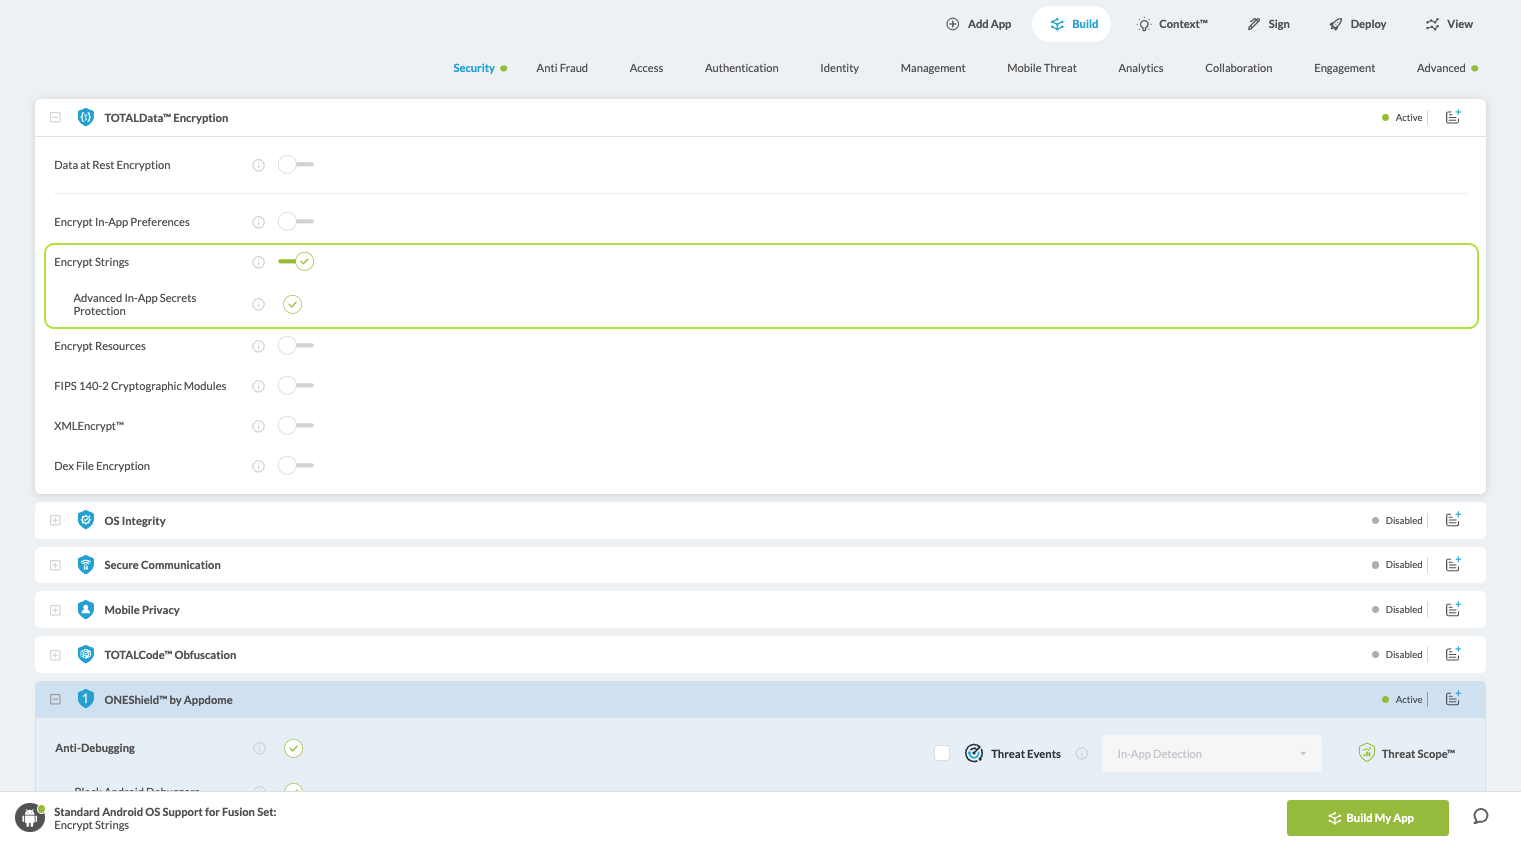1521x844 pixels.
Task: Enable the Data at Rest Encryption toggle
Action: [x=295, y=165]
